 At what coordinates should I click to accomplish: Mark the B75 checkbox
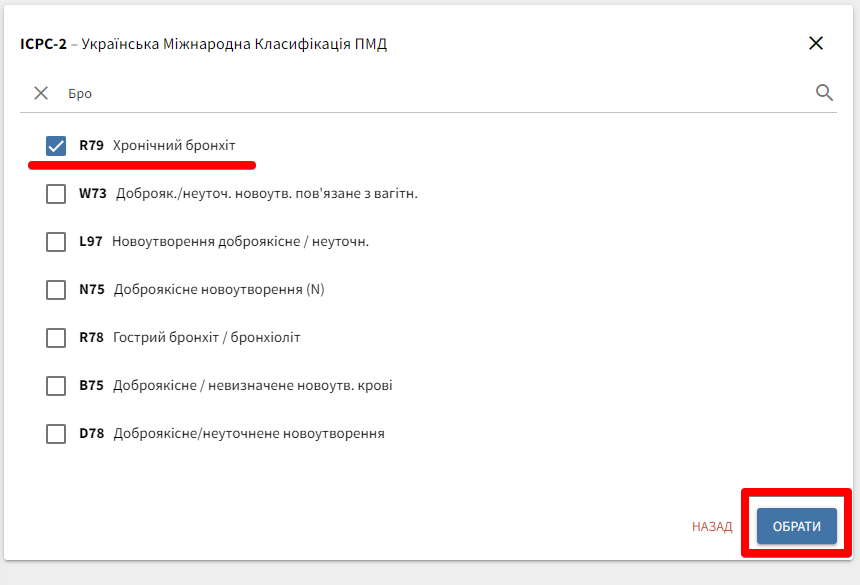click(x=56, y=386)
